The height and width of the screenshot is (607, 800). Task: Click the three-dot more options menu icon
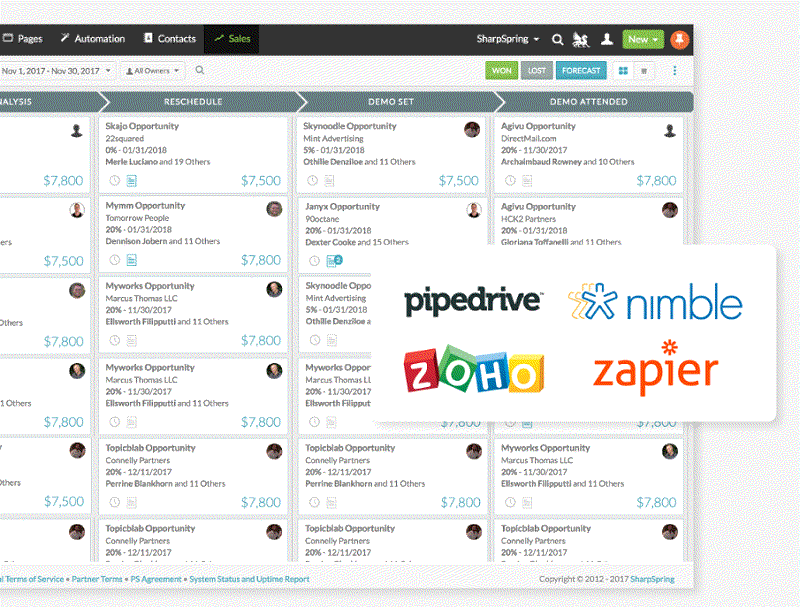tap(675, 71)
